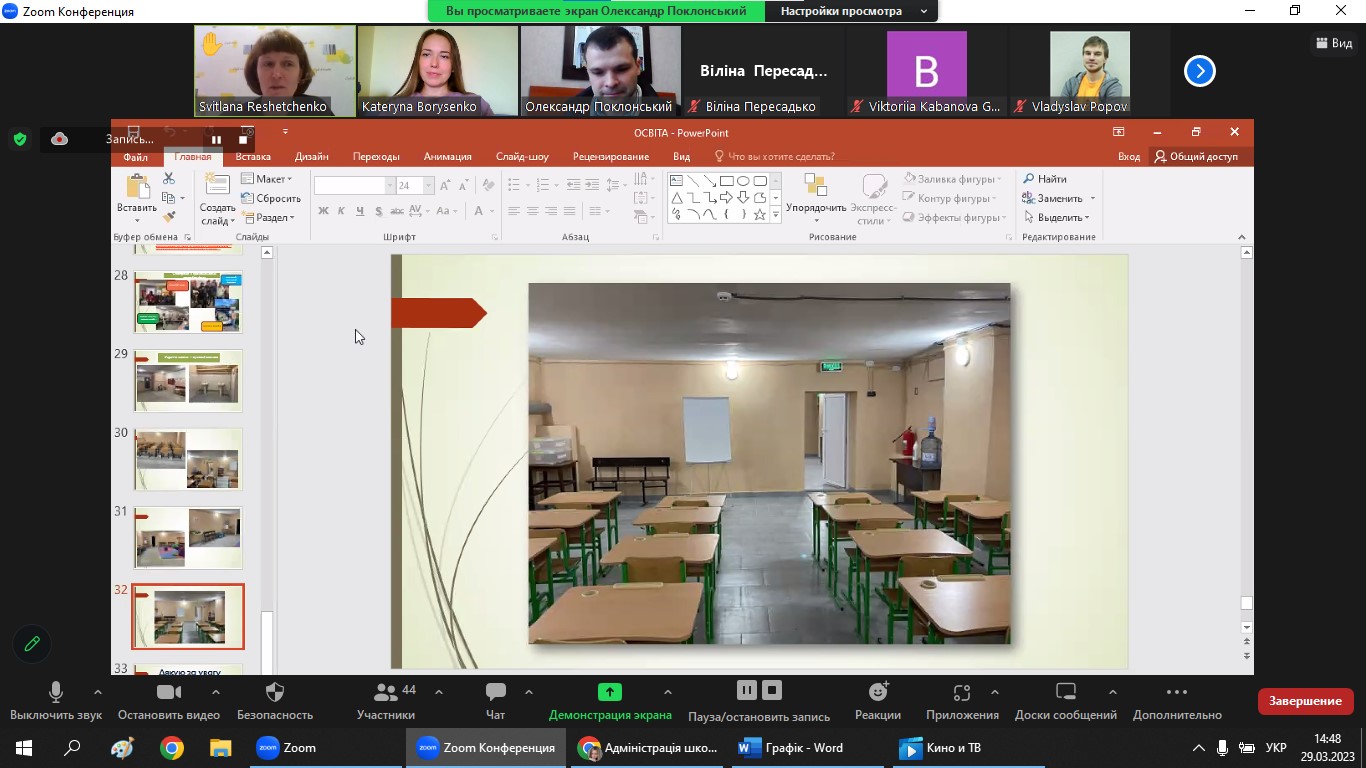Viewport: 1366px width, 768px height.
Task: Open the Apps icon in Zoom toolbar
Action: coord(962,692)
